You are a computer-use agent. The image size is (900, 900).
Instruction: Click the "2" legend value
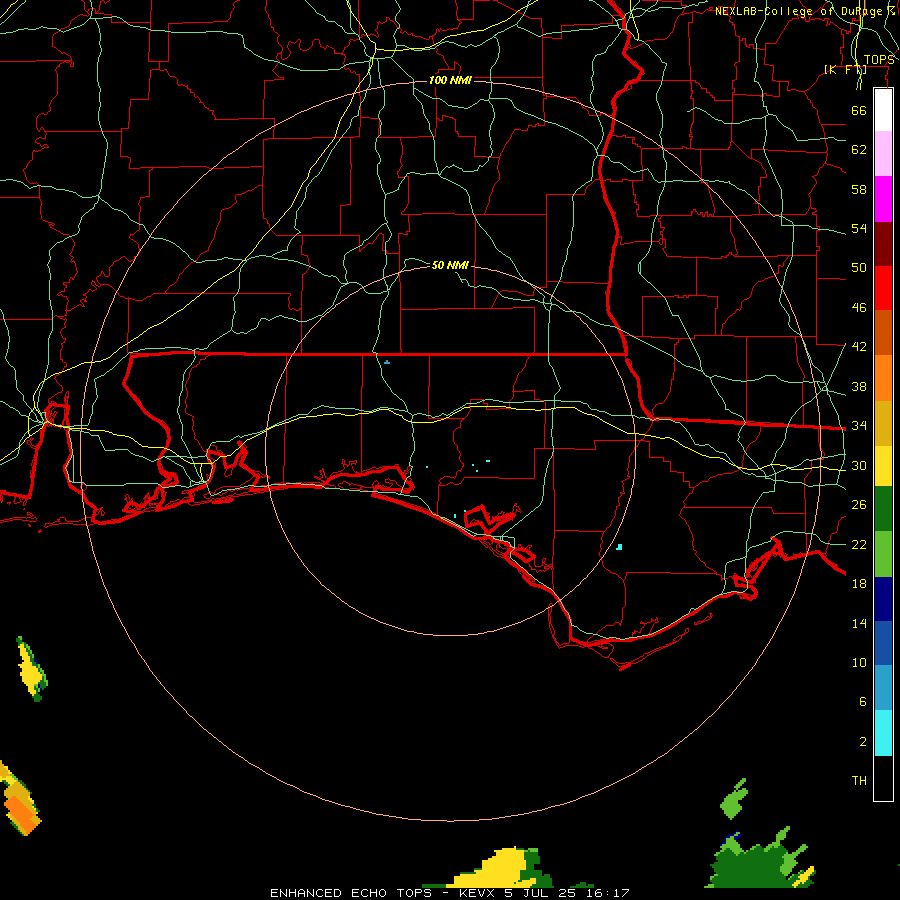point(863,742)
